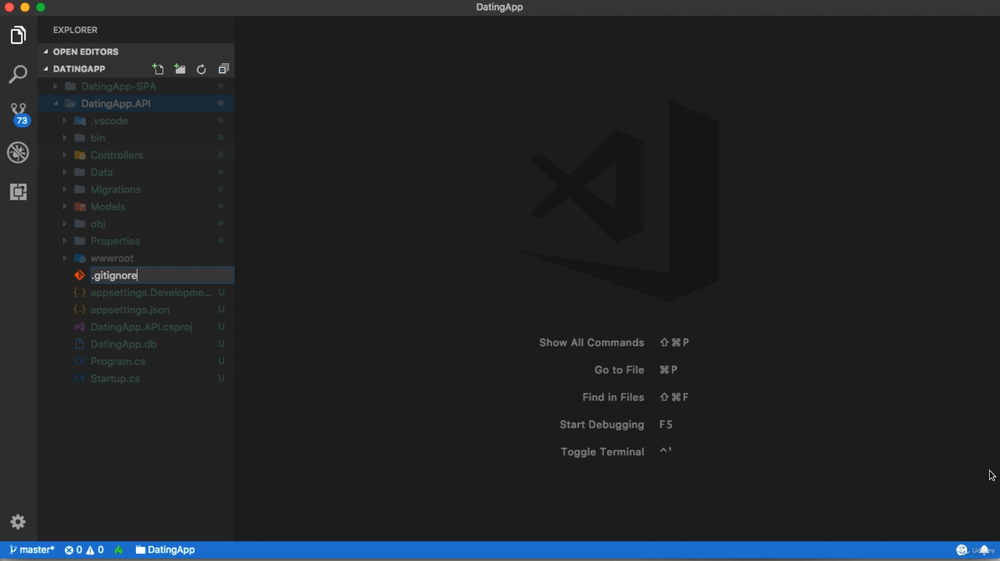Click the Models folder icon
The height and width of the screenshot is (561, 1000).
[x=80, y=207]
